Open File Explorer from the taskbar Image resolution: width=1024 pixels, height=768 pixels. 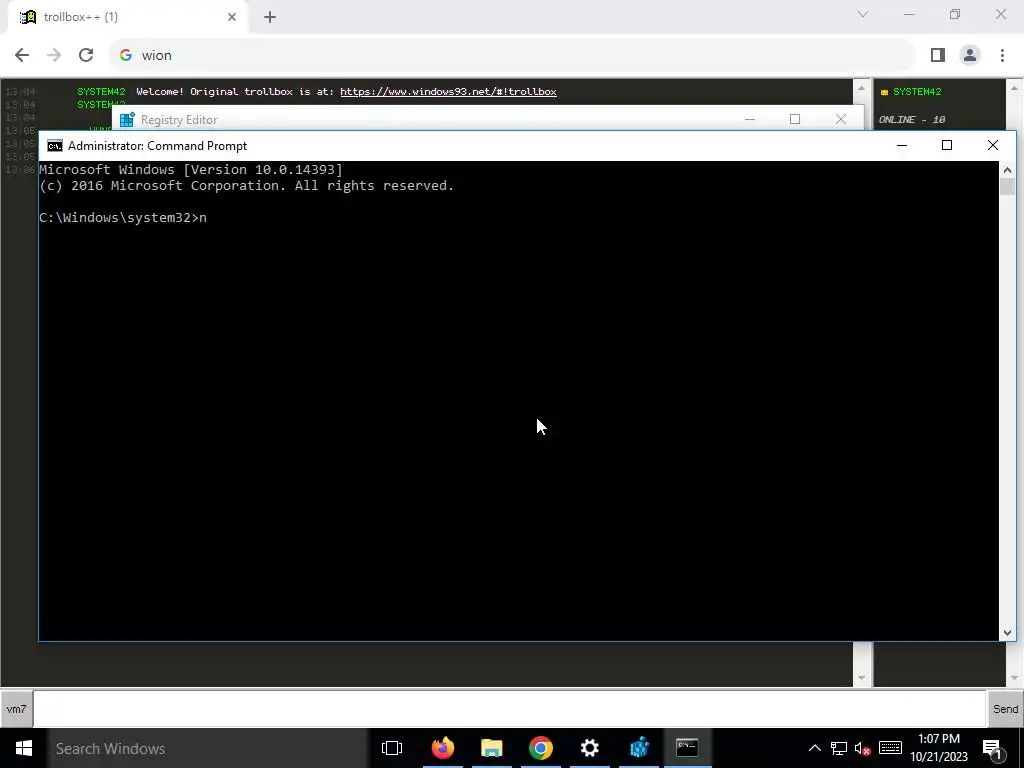click(492, 748)
